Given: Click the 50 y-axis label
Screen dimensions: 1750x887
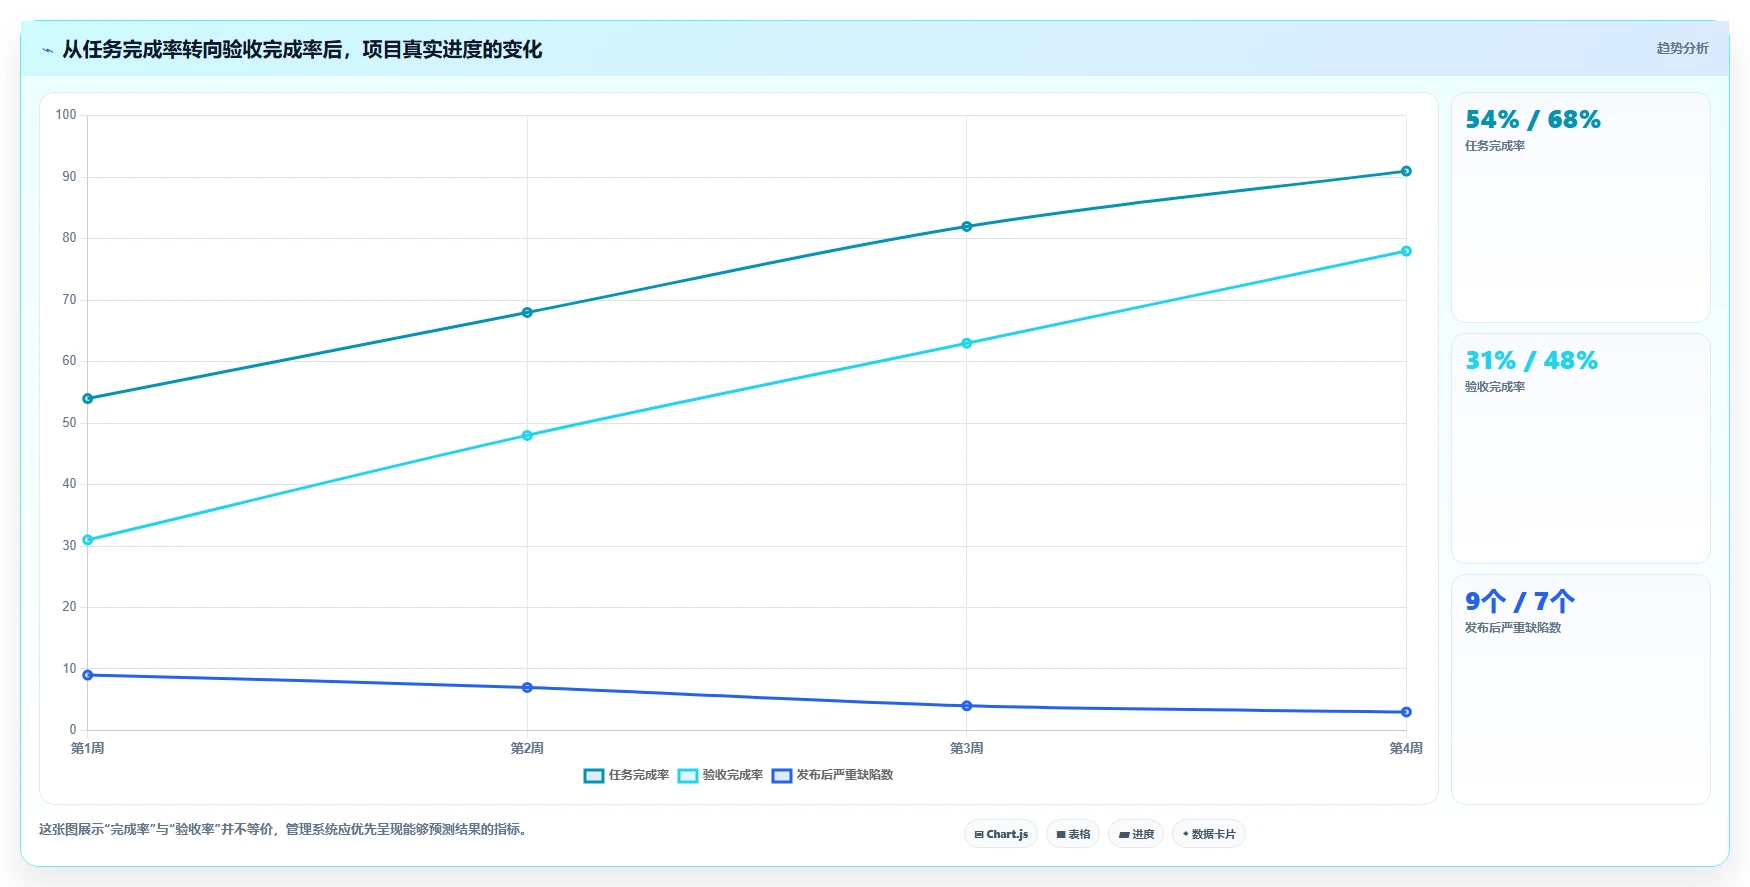Looking at the screenshot, I should 69,423.
